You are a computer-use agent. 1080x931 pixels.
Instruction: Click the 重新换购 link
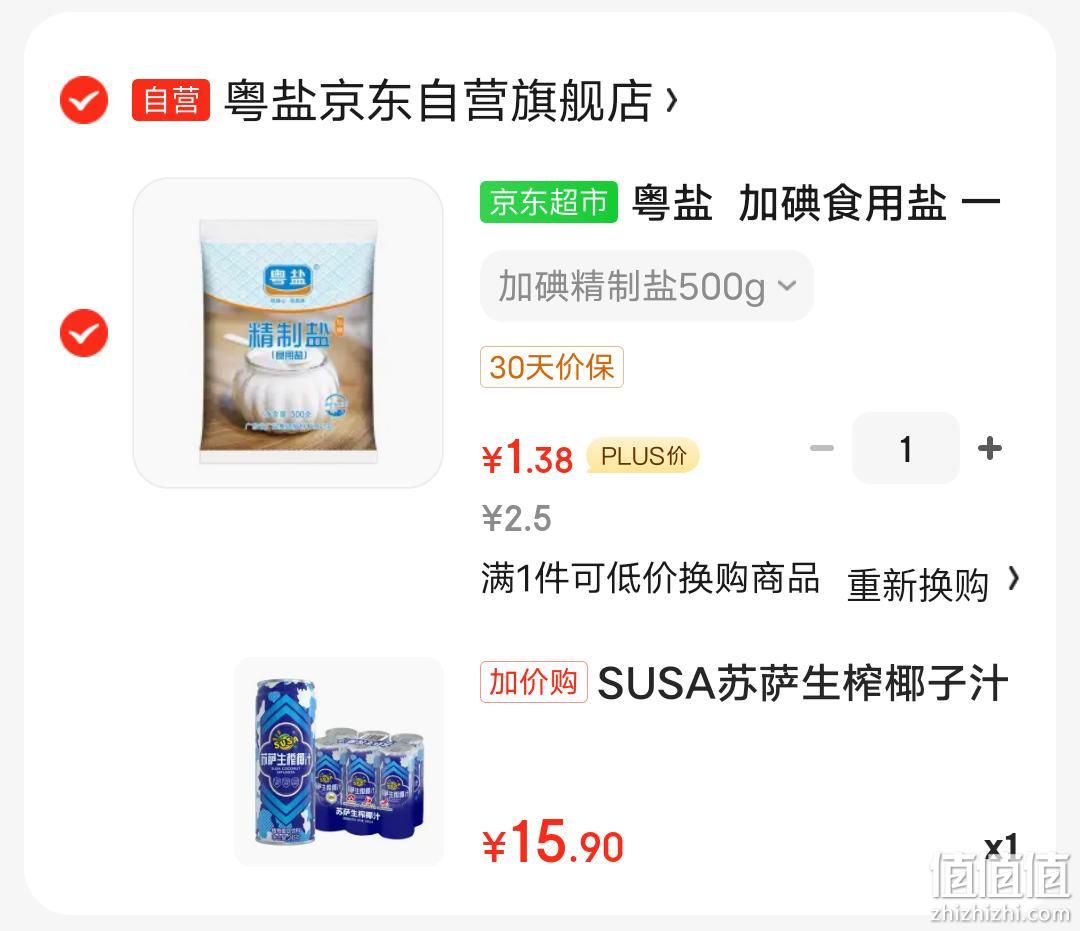[917, 585]
